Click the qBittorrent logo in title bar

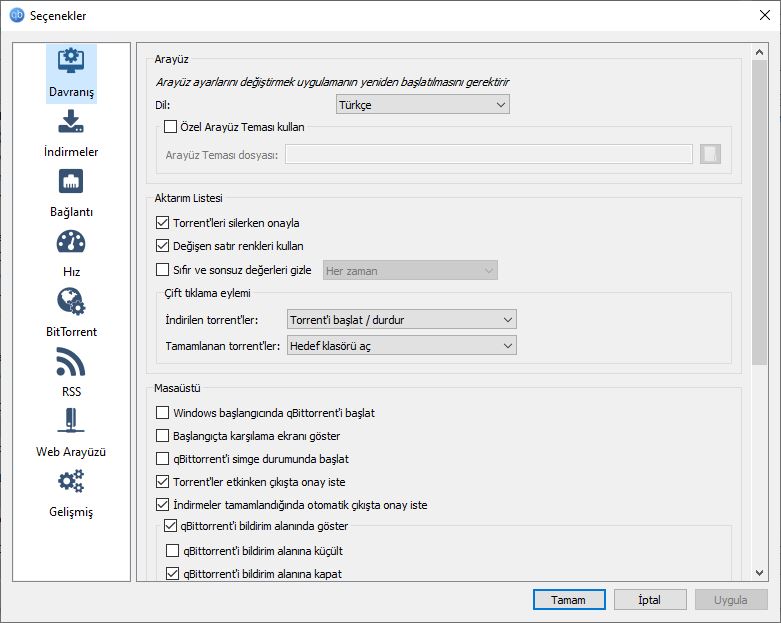pos(17,15)
